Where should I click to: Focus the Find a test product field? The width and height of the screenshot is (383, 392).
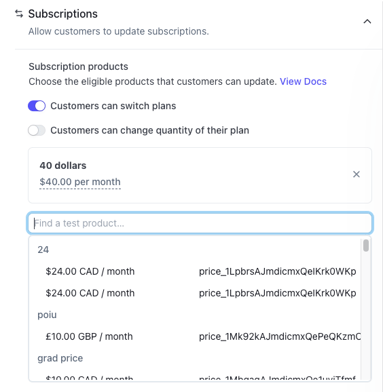(x=200, y=223)
